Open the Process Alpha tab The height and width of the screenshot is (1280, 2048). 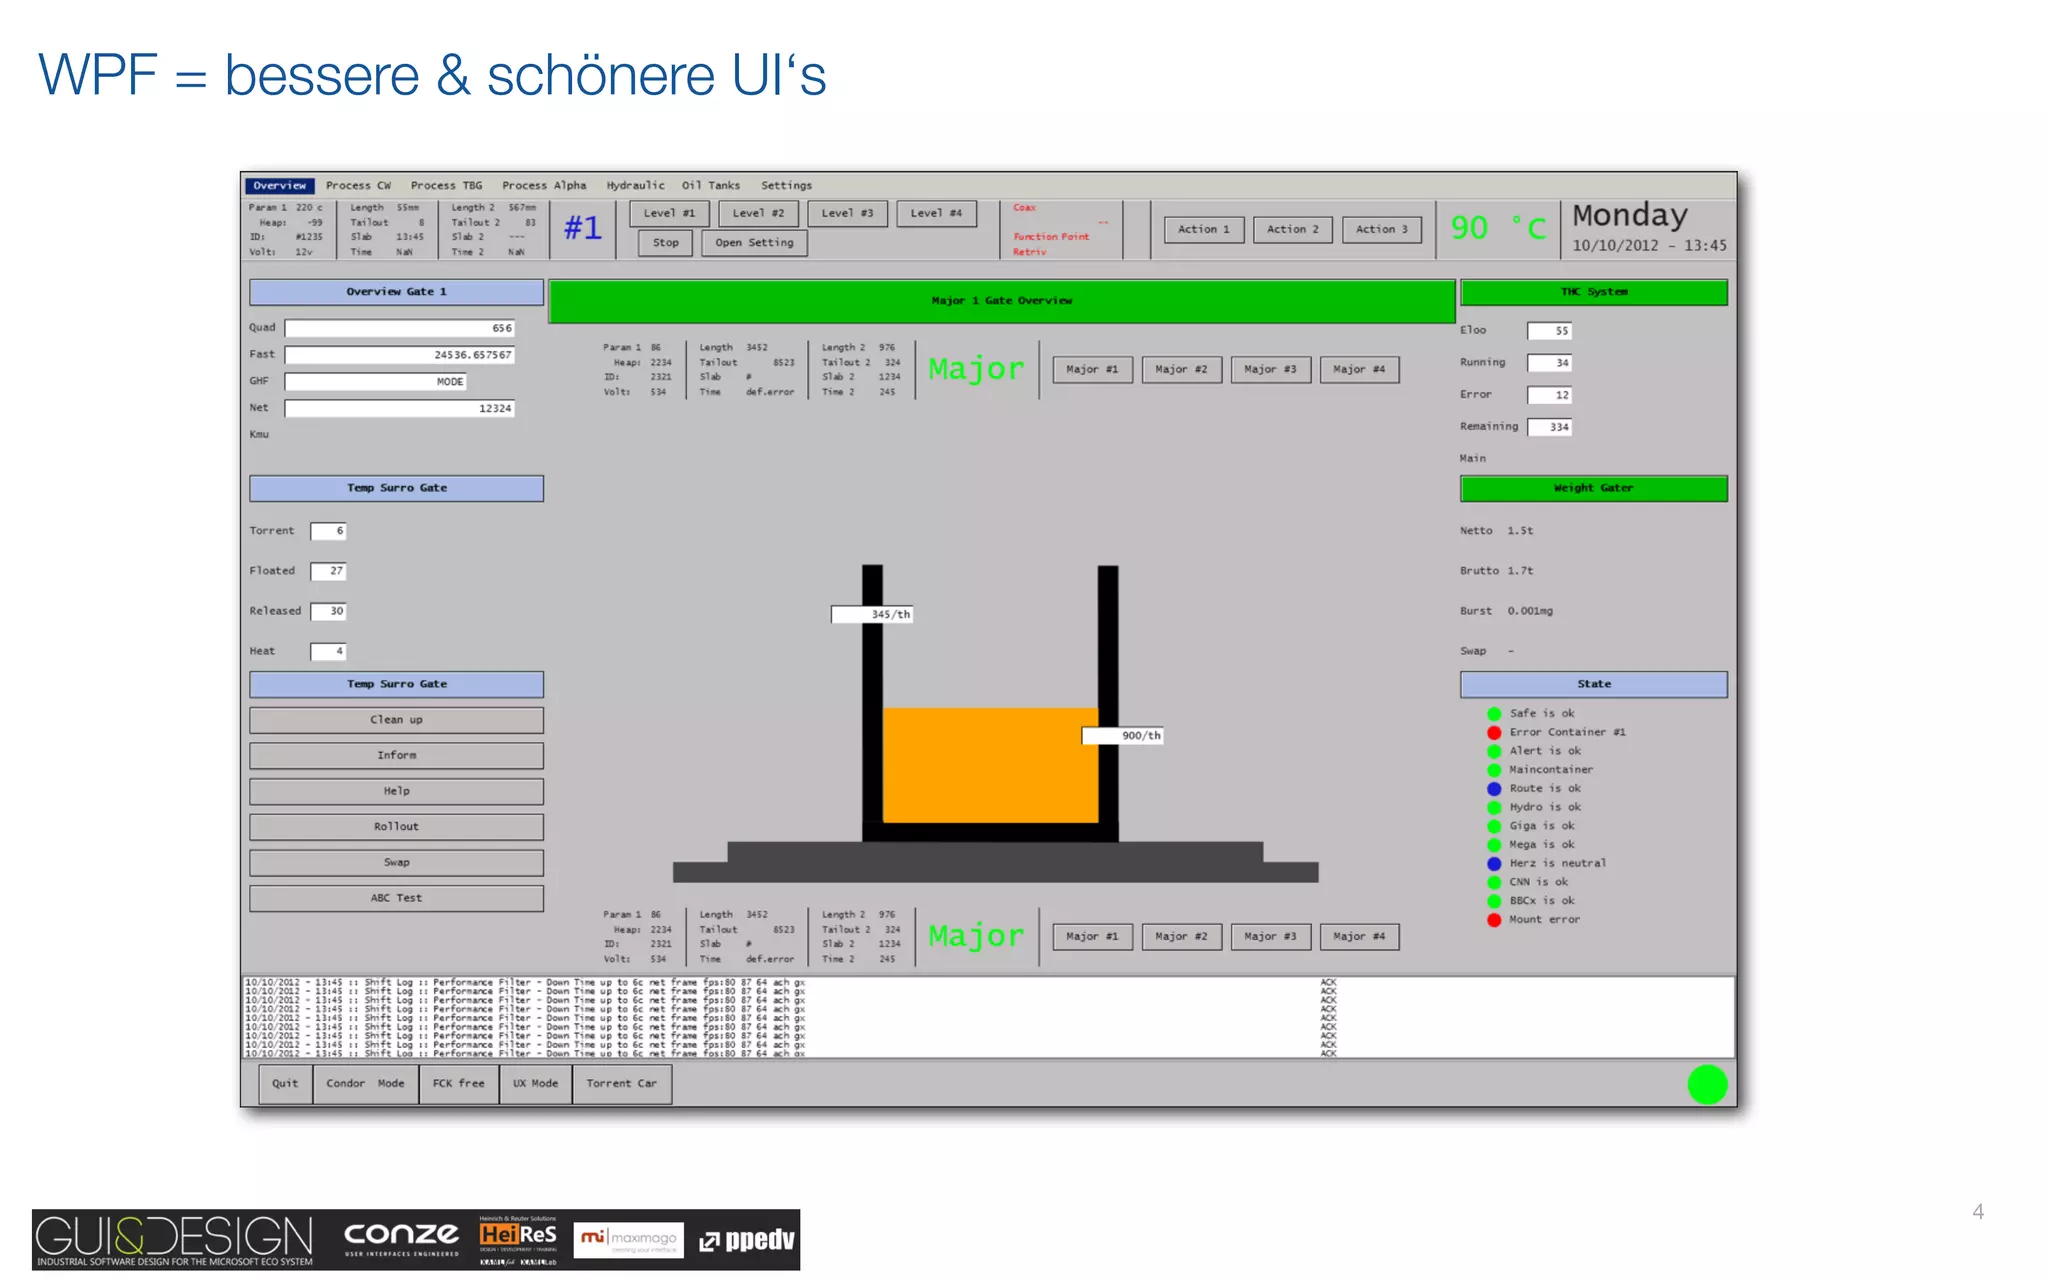[x=544, y=186]
